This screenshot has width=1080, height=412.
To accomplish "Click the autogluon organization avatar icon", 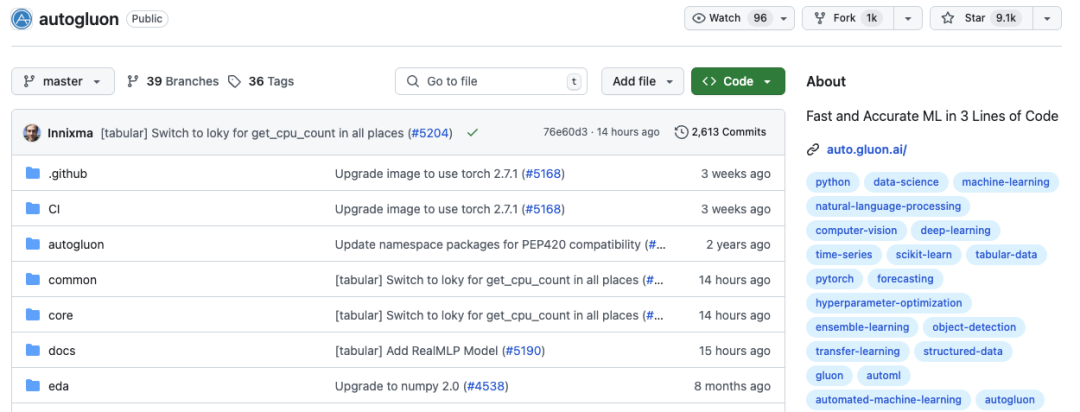I will [22, 19].
